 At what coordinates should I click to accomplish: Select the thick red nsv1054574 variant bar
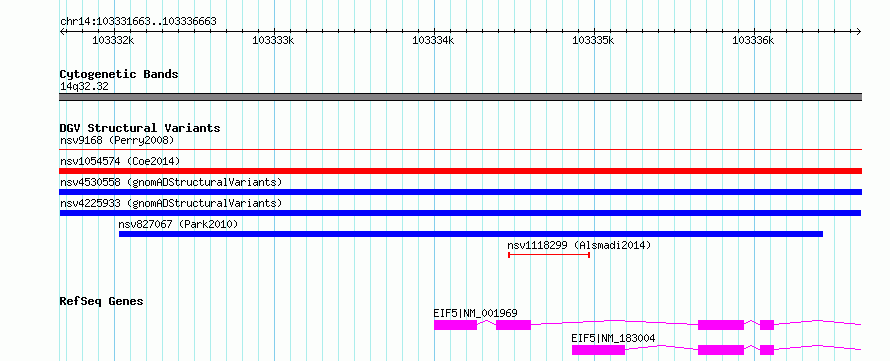point(461,171)
